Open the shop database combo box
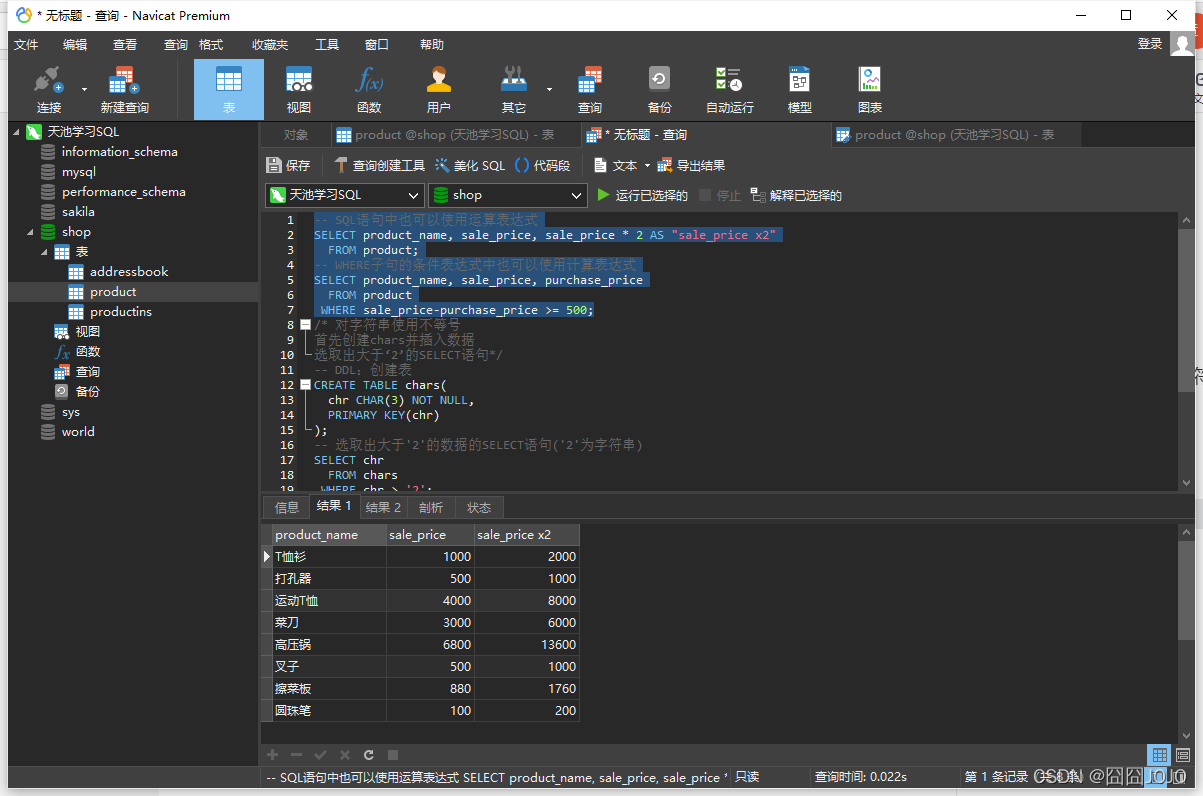Screen dimensions: 1203x796 [x=507, y=195]
